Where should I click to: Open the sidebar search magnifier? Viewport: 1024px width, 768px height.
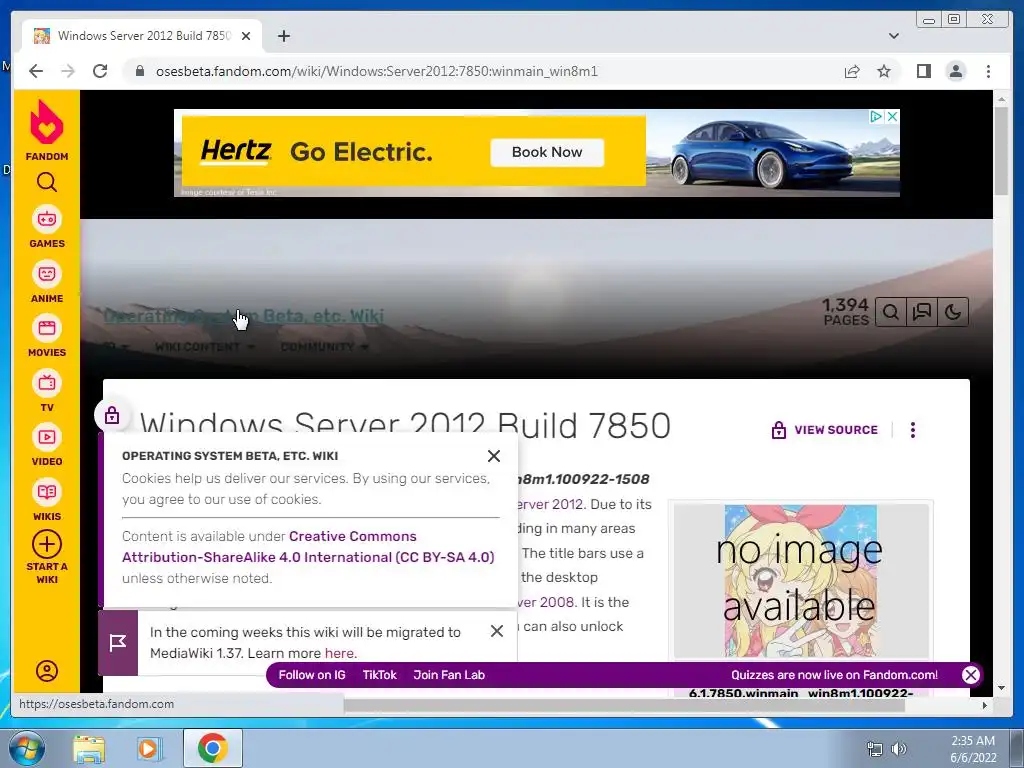point(46,182)
